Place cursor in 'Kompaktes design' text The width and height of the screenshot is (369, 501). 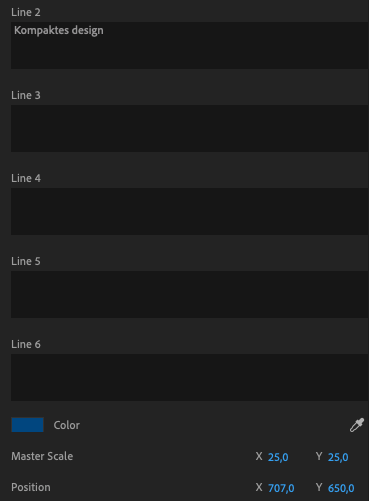(59, 31)
